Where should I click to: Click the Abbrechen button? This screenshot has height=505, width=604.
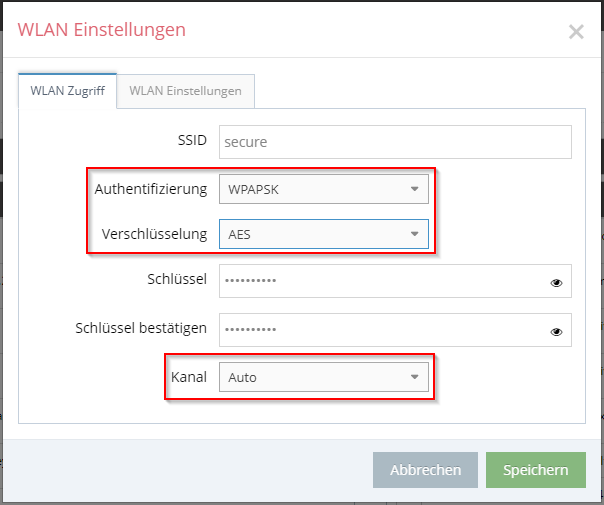tap(425, 470)
